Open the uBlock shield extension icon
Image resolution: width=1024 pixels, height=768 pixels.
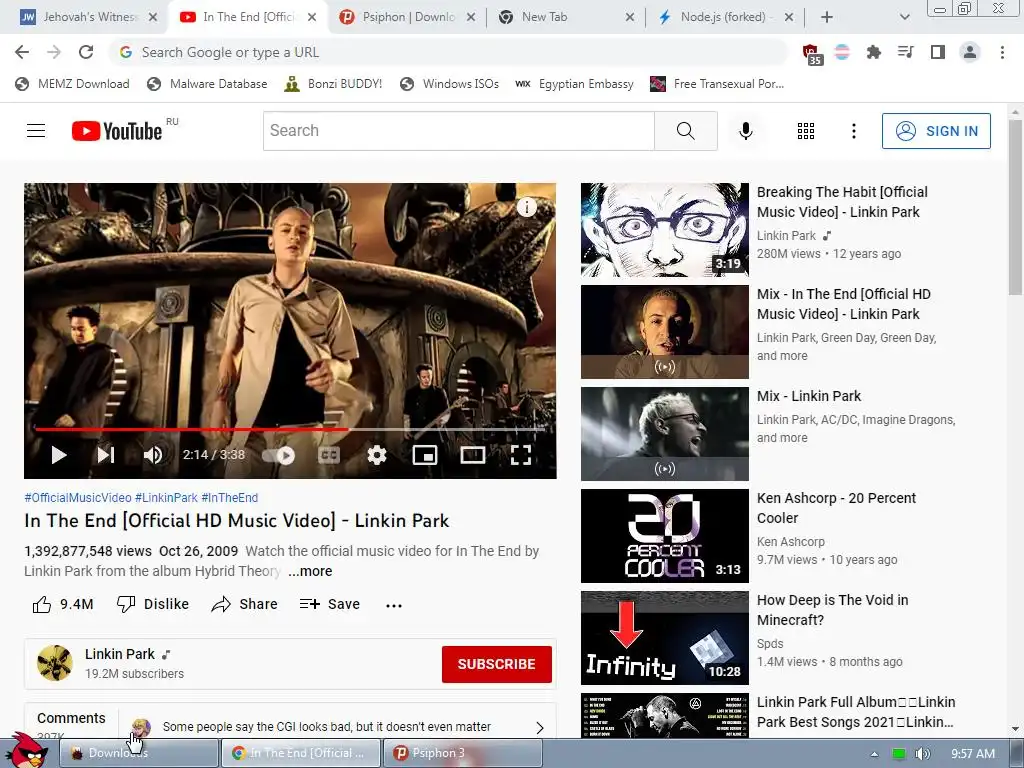click(x=812, y=54)
